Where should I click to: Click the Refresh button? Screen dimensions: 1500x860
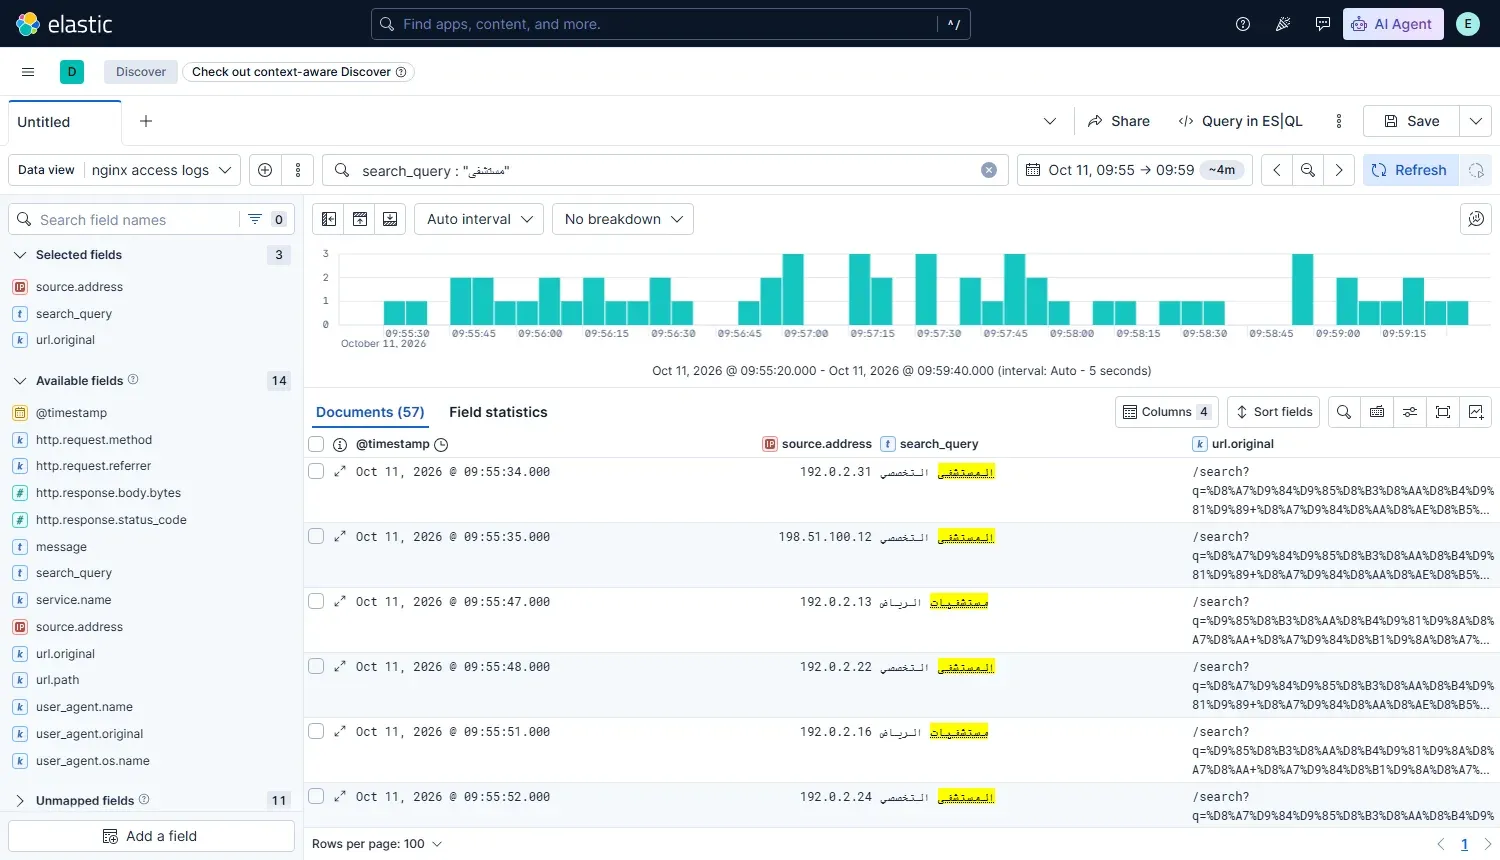pos(1410,170)
